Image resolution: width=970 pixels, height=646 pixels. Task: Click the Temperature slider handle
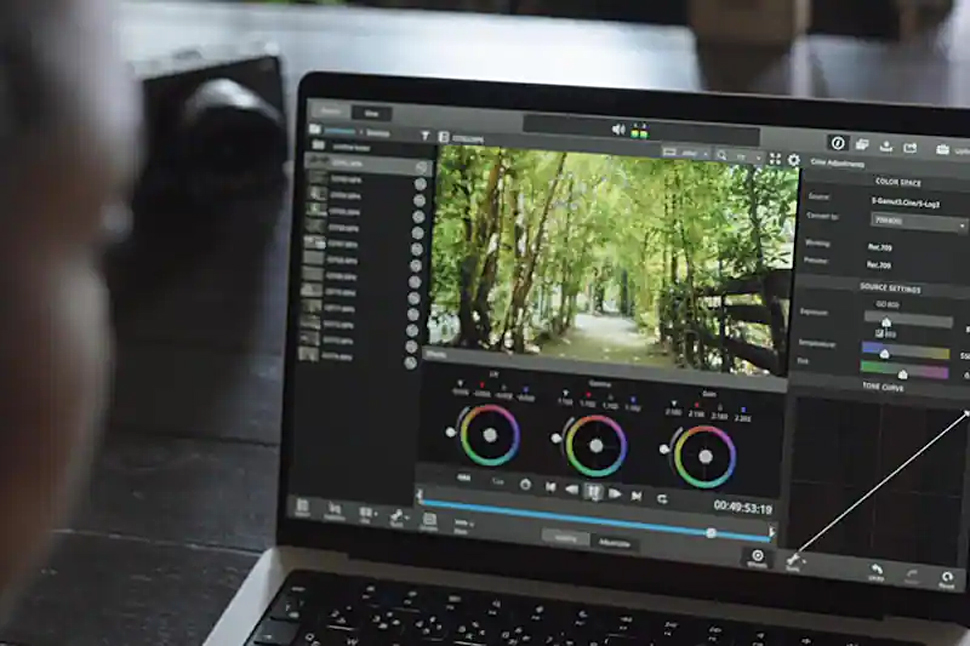[885, 353]
